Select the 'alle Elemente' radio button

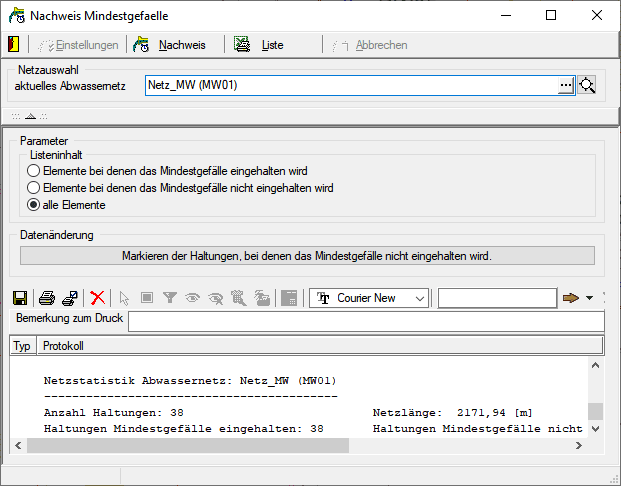point(33,205)
